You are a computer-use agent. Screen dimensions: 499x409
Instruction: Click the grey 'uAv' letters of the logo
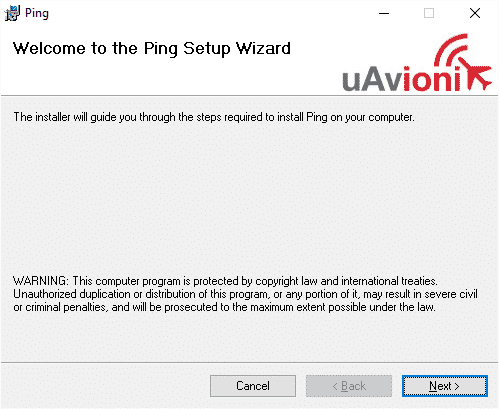[371, 79]
